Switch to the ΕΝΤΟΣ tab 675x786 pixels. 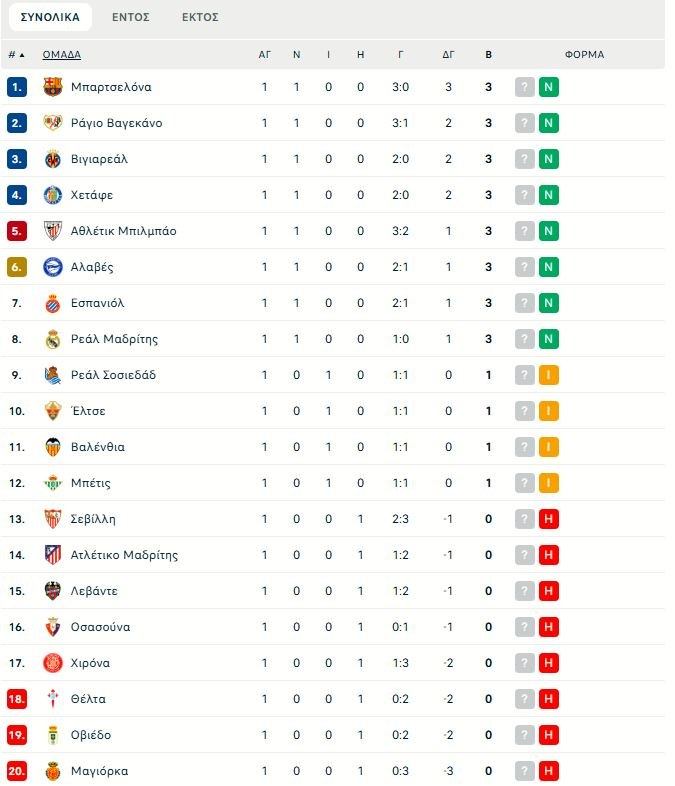[131, 17]
